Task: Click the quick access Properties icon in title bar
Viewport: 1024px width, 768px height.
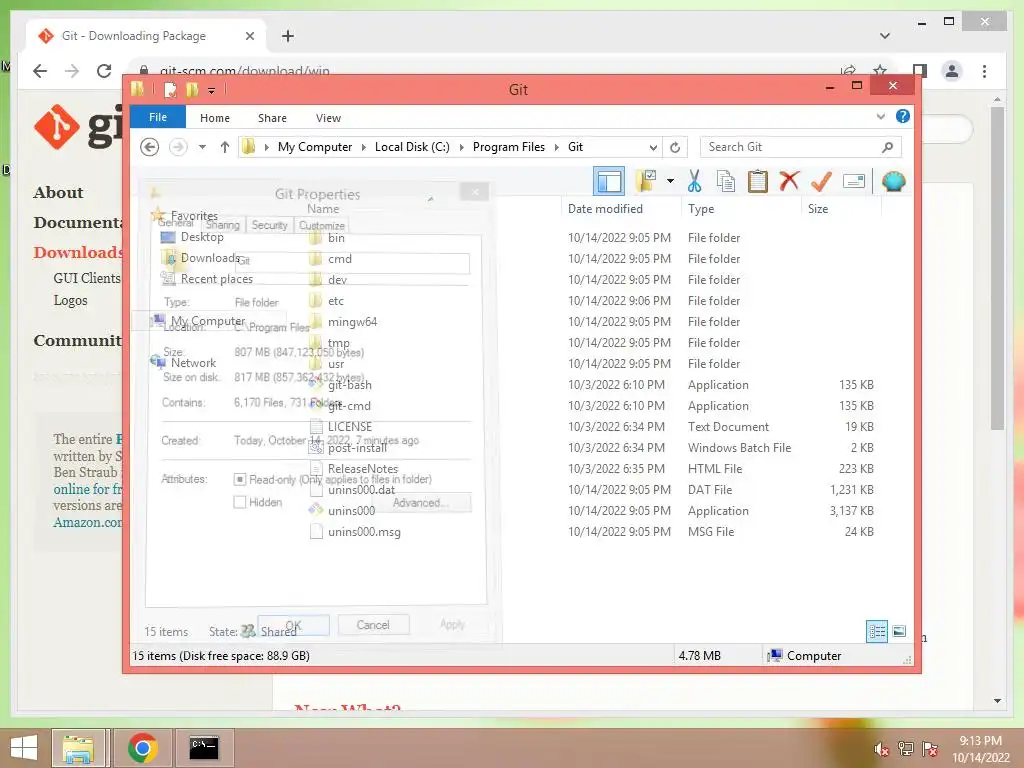Action: point(170,89)
